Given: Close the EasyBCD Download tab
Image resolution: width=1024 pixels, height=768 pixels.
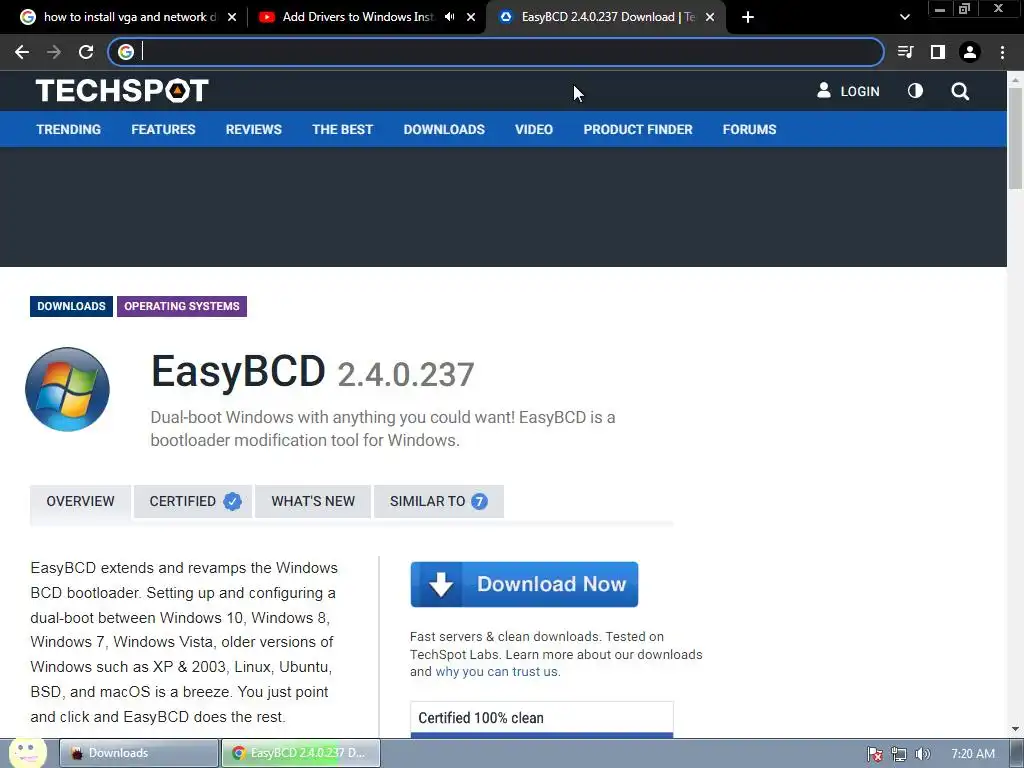Looking at the screenshot, I should point(710,17).
